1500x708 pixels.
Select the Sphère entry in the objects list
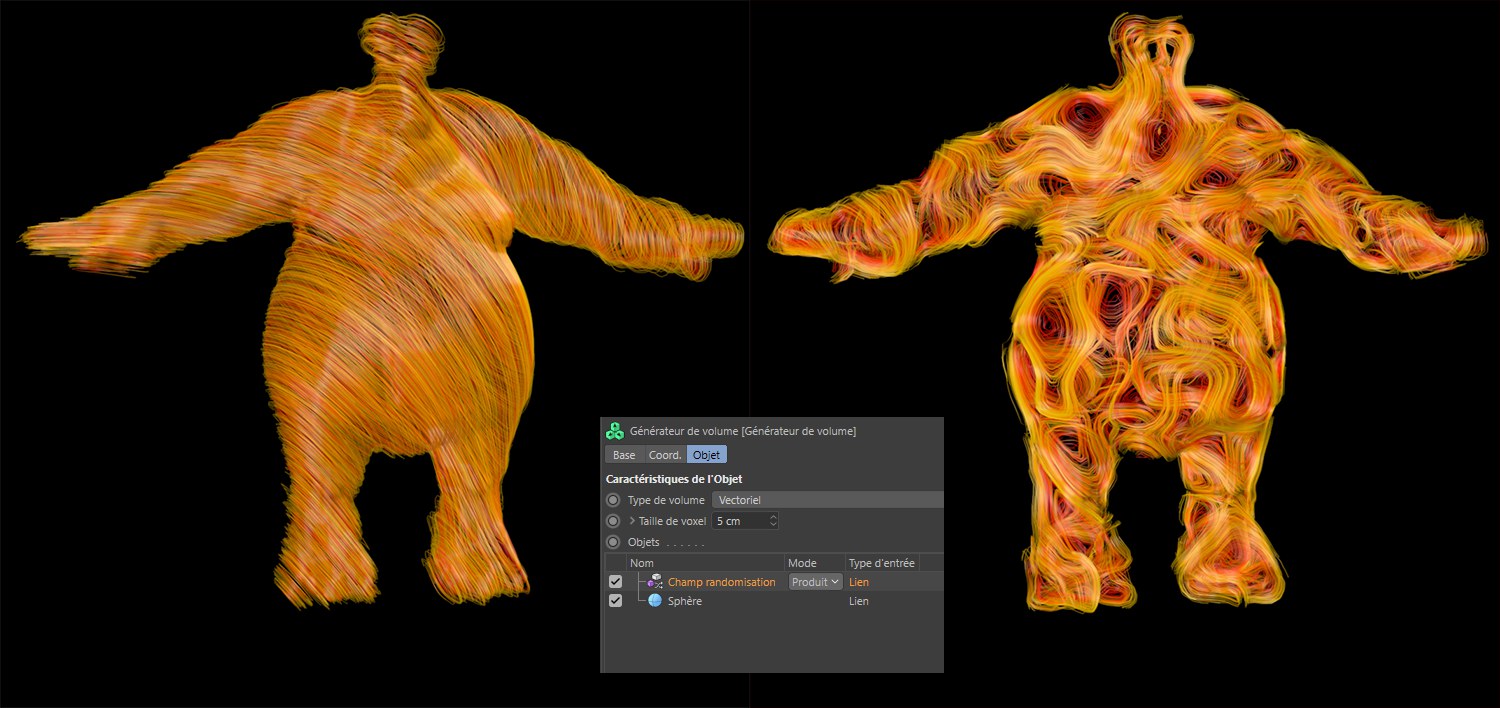point(685,601)
